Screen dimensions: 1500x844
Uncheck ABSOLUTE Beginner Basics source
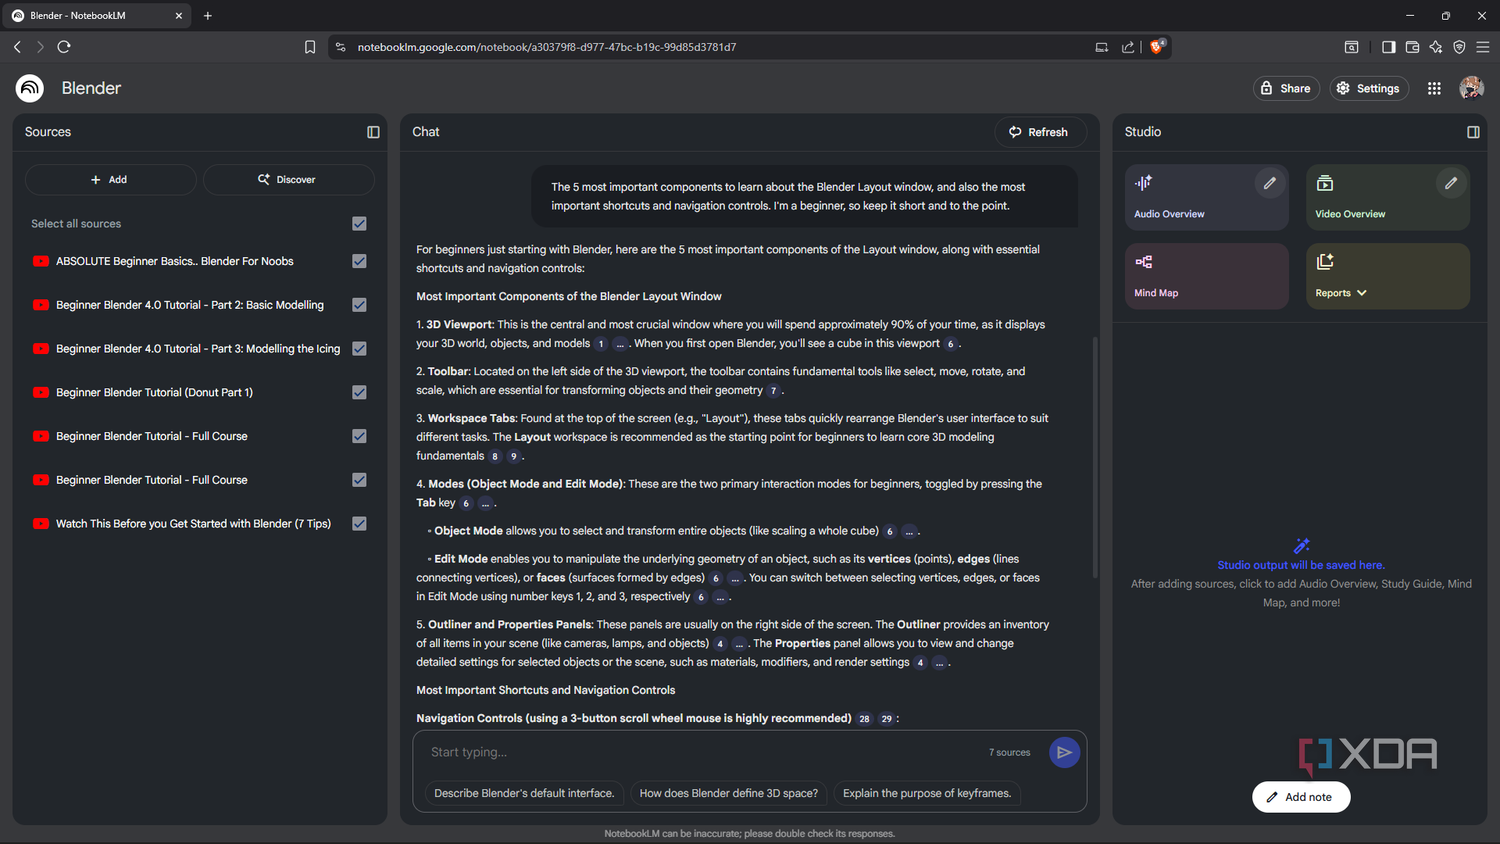[359, 261]
